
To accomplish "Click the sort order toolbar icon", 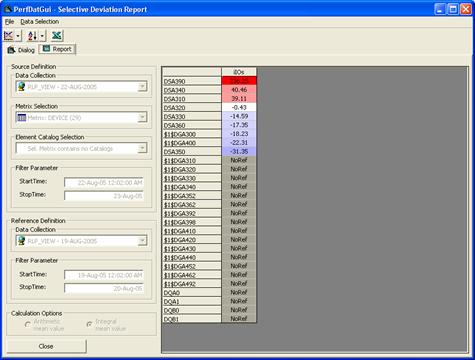I will point(32,35).
